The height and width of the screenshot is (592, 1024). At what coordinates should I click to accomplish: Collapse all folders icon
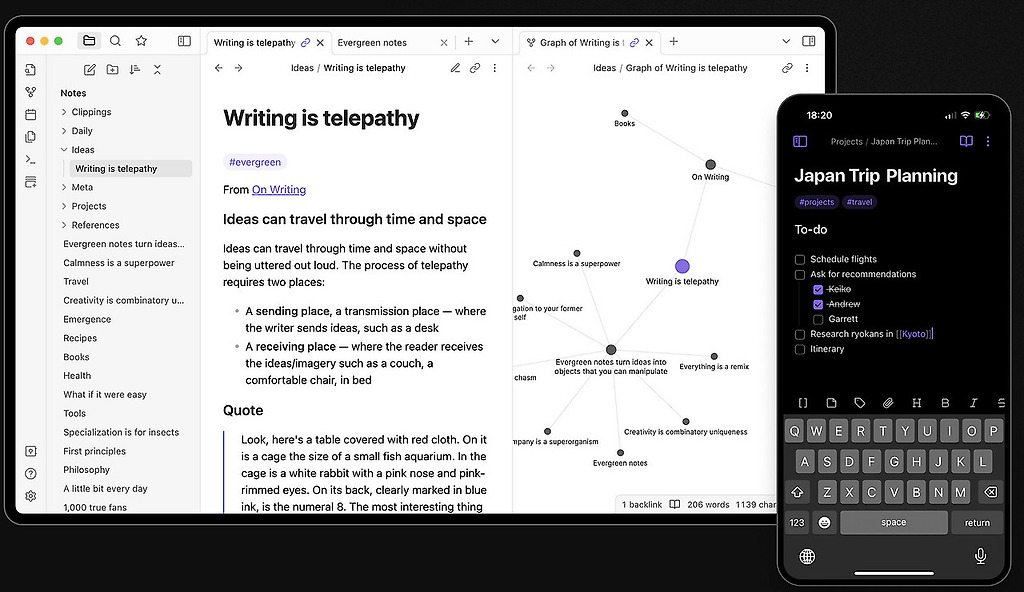tap(157, 69)
